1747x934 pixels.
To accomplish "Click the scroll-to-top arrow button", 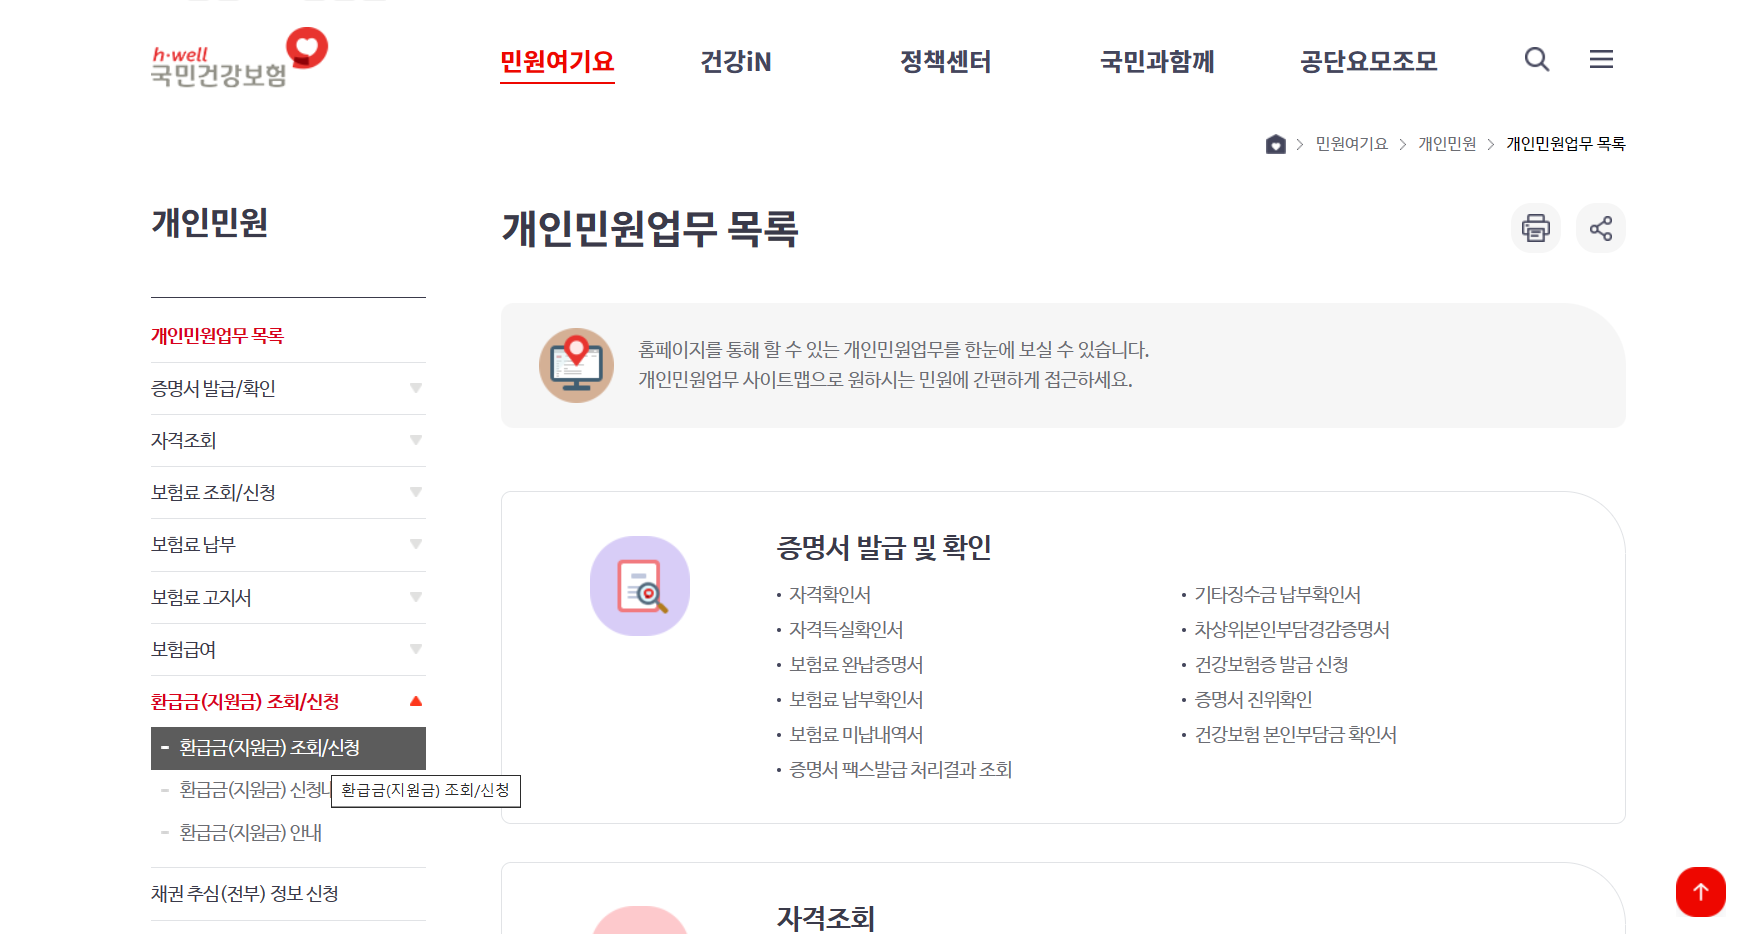I will pos(1701,892).
